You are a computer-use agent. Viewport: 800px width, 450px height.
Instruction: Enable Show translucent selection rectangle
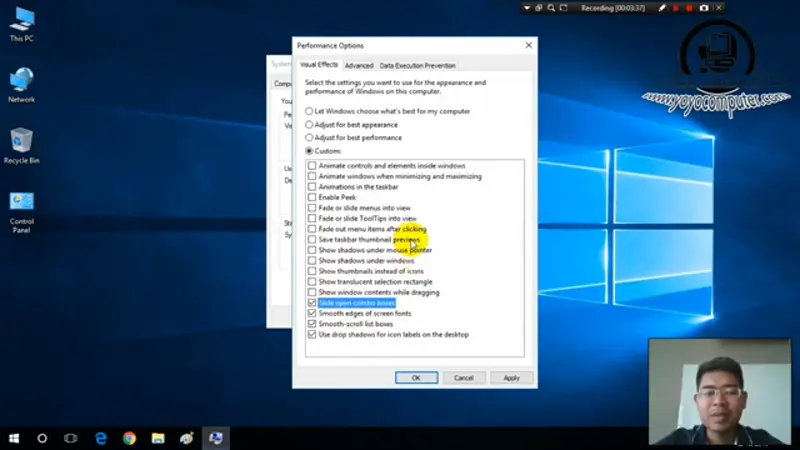point(312,282)
